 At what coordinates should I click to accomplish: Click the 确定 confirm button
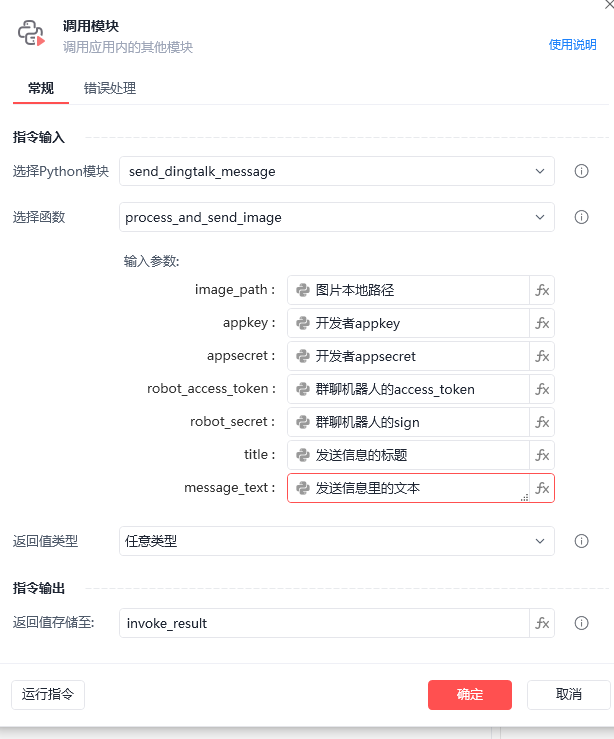click(469, 695)
